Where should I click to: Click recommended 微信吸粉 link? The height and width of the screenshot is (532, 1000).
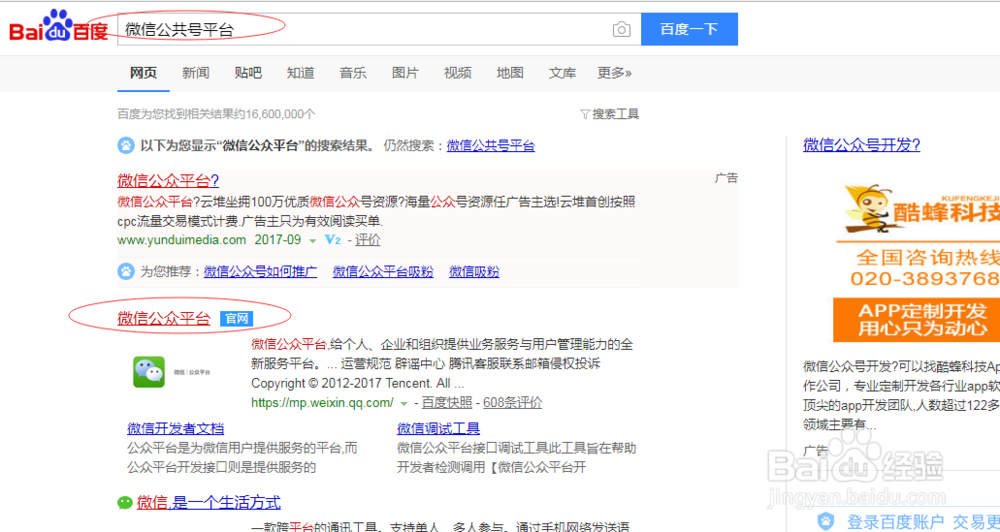(x=474, y=272)
